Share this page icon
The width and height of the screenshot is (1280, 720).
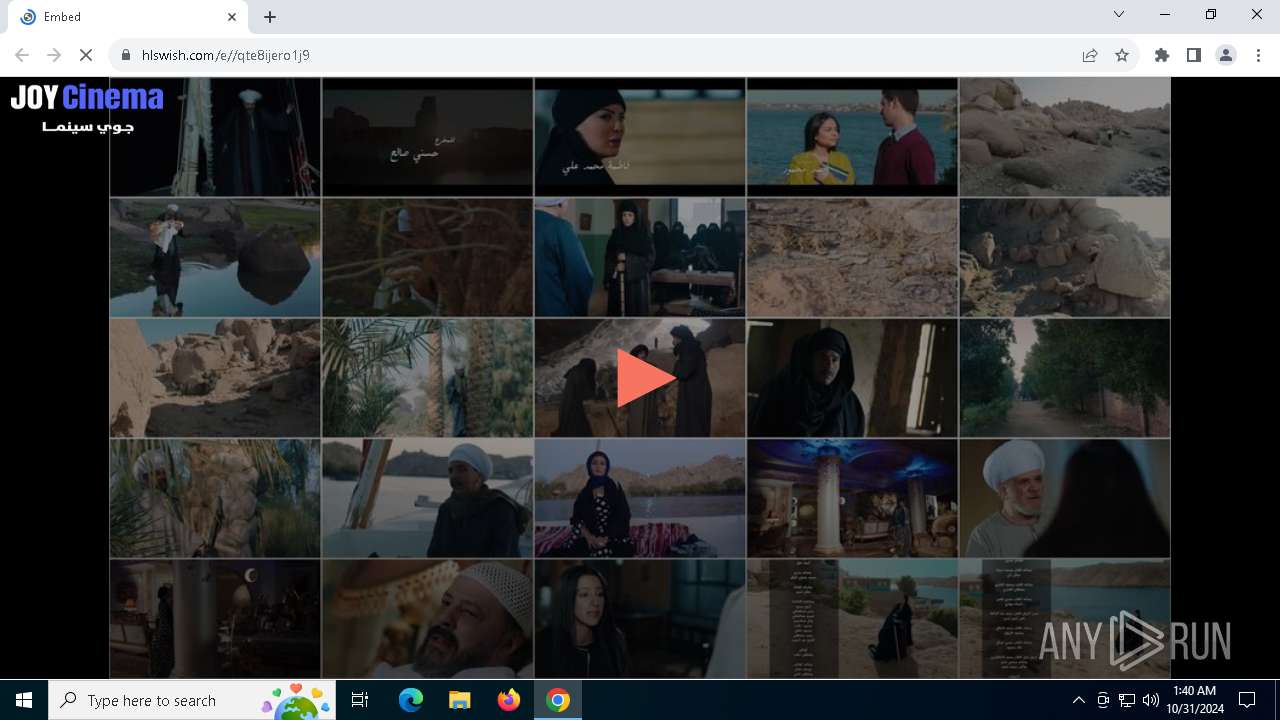click(1090, 55)
